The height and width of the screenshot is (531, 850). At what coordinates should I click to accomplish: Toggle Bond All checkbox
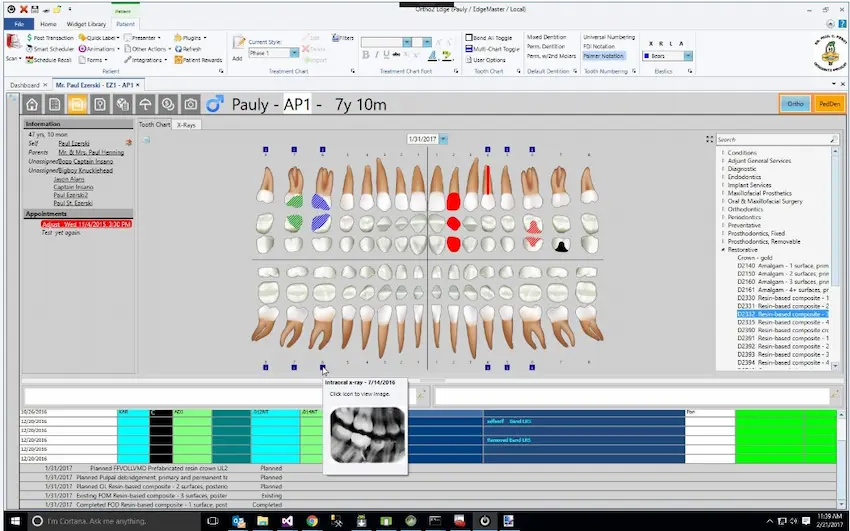click(x=488, y=38)
